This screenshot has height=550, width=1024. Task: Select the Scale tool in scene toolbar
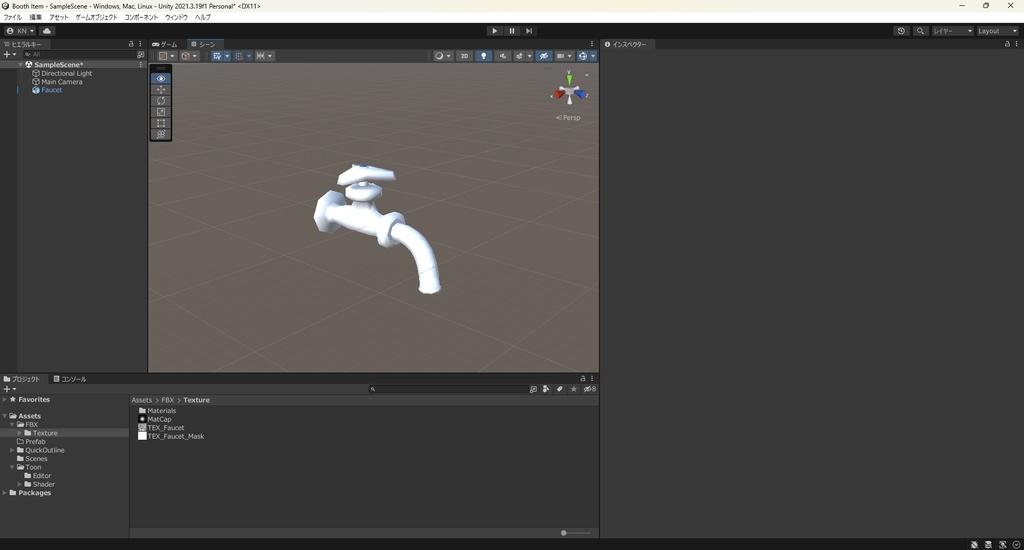tap(161, 112)
